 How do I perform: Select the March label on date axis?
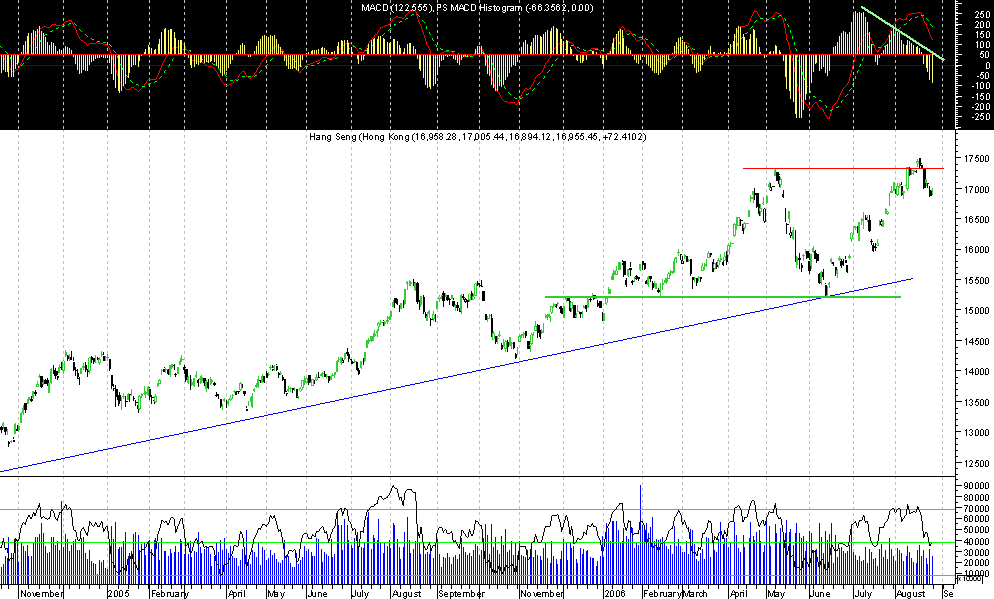pos(695,594)
